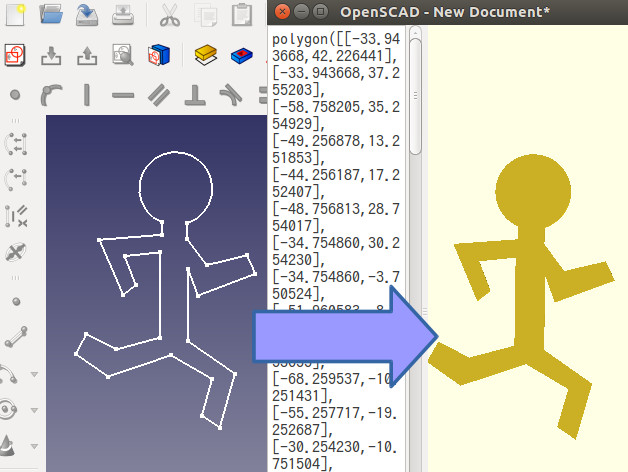Close the OpenSCAD window
Image resolution: width=628 pixels, height=472 pixels.
[282, 12]
